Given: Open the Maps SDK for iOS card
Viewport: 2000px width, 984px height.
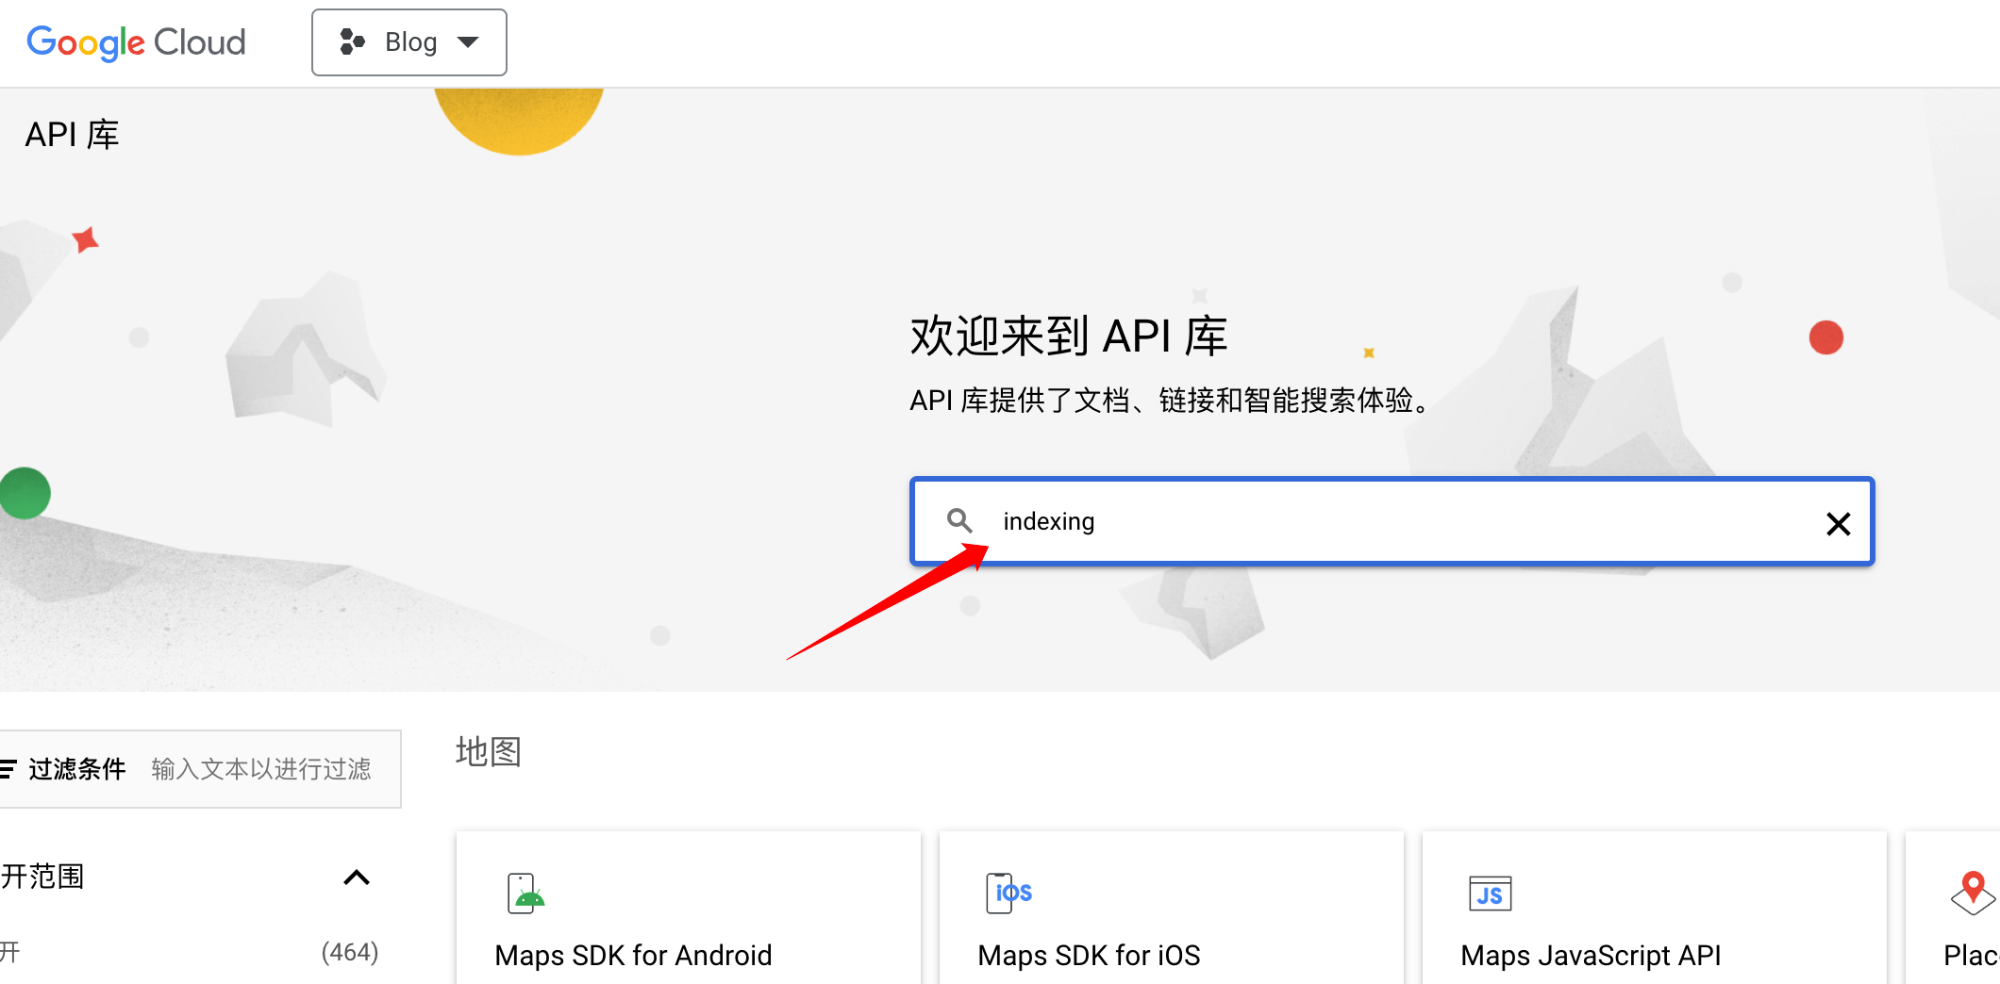Looking at the screenshot, I should click(1171, 908).
